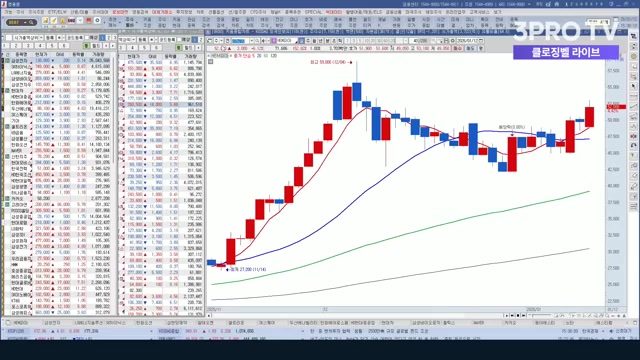The height and width of the screenshot is (360, 640).
Task: Open the CFD주식 menu
Action: [x=258, y=12]
